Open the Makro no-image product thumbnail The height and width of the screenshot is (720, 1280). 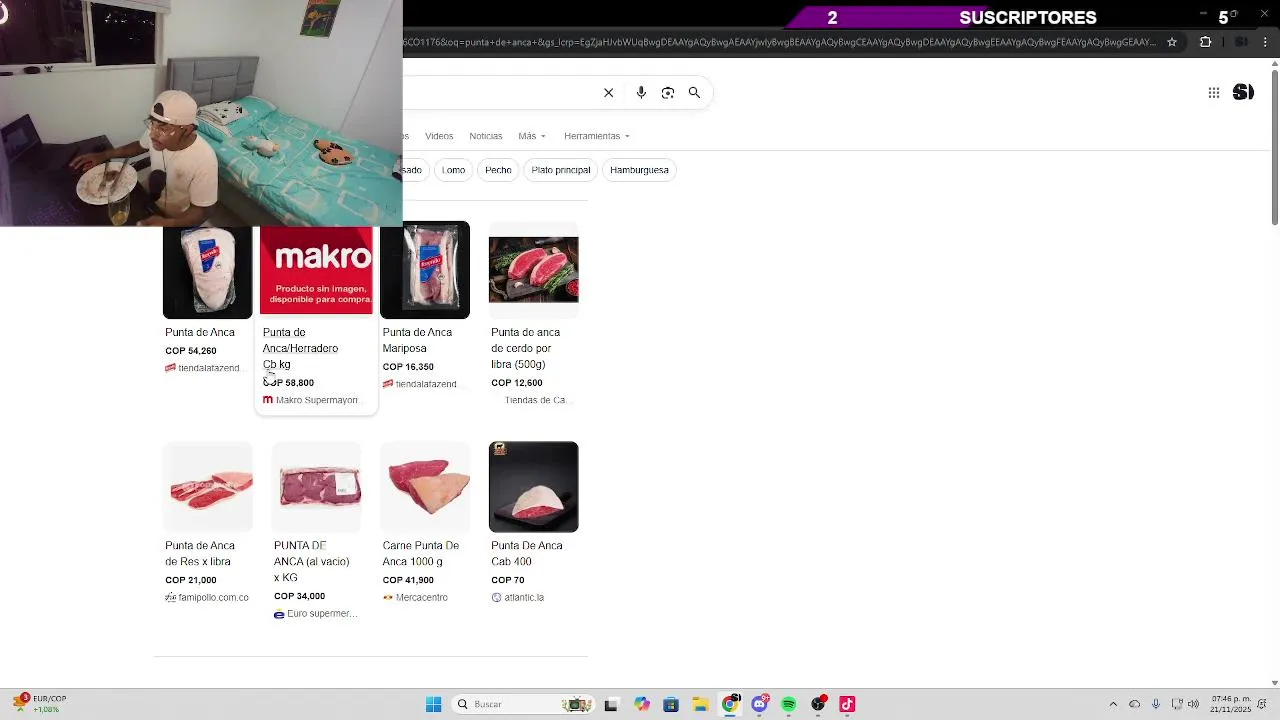click(316, 270)
